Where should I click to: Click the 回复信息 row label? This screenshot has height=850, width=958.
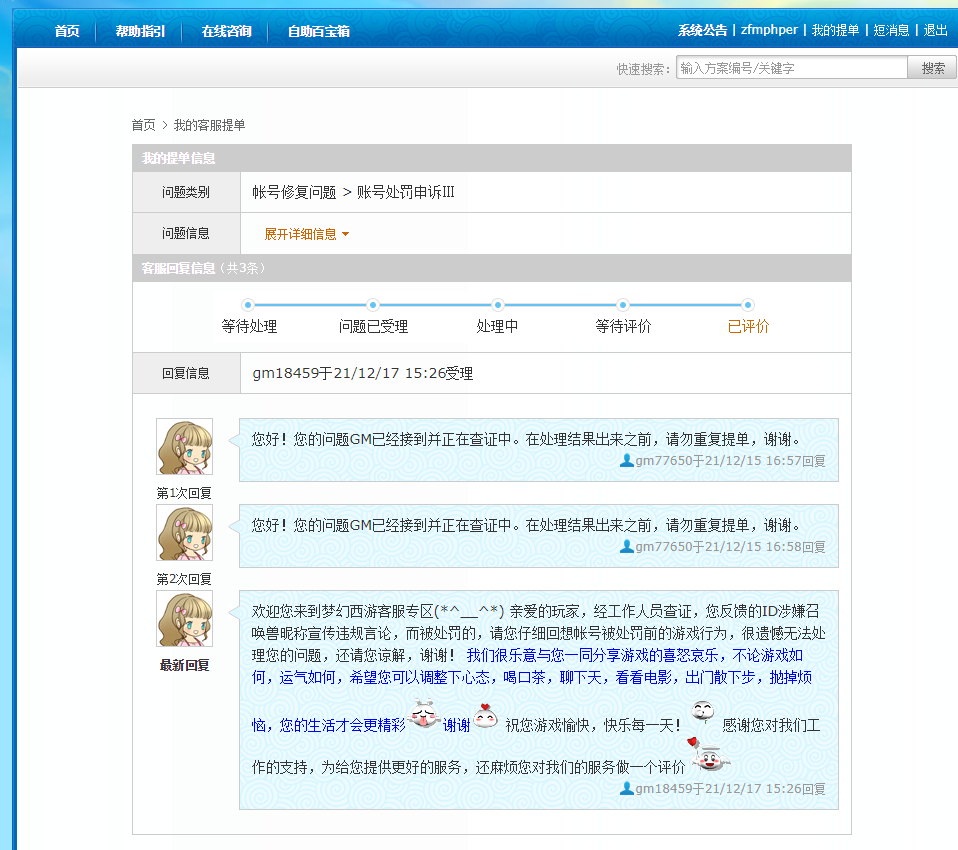pos(186,373)
